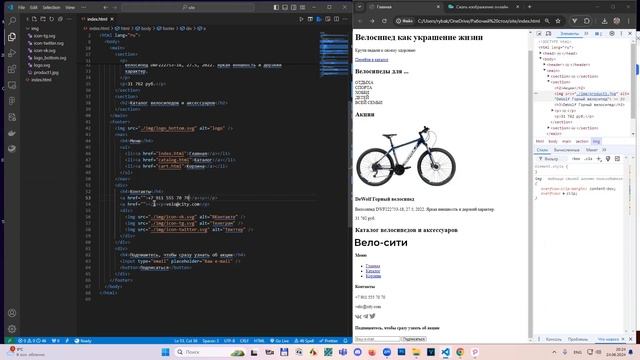Open Manage gear in VS Code activity bar
The image size is (640, 360).
tap(12, 329)
